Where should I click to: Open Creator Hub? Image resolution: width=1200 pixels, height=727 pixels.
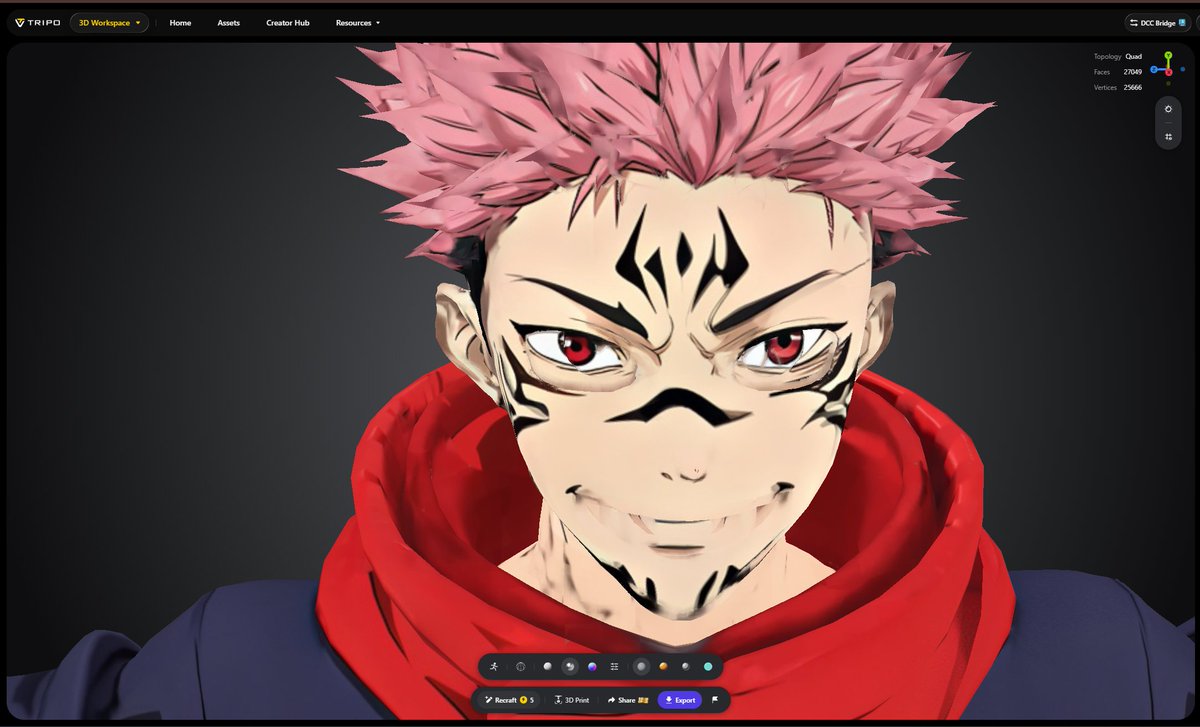point(287,22)
